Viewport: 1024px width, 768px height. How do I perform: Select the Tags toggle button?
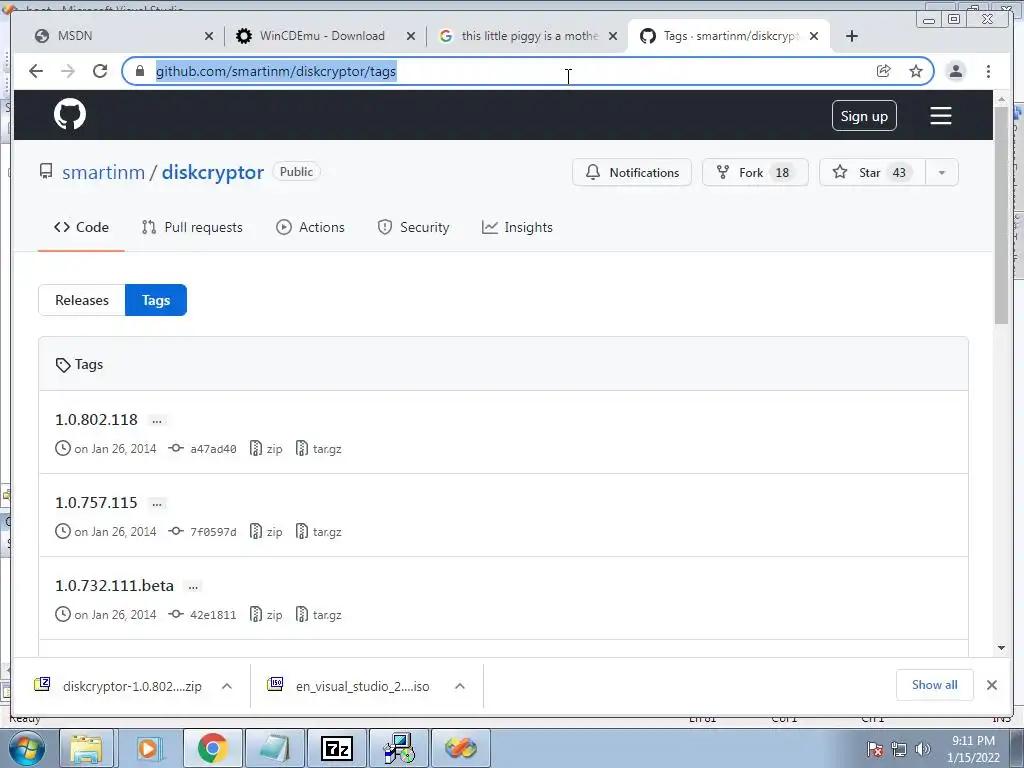(155, 300)
